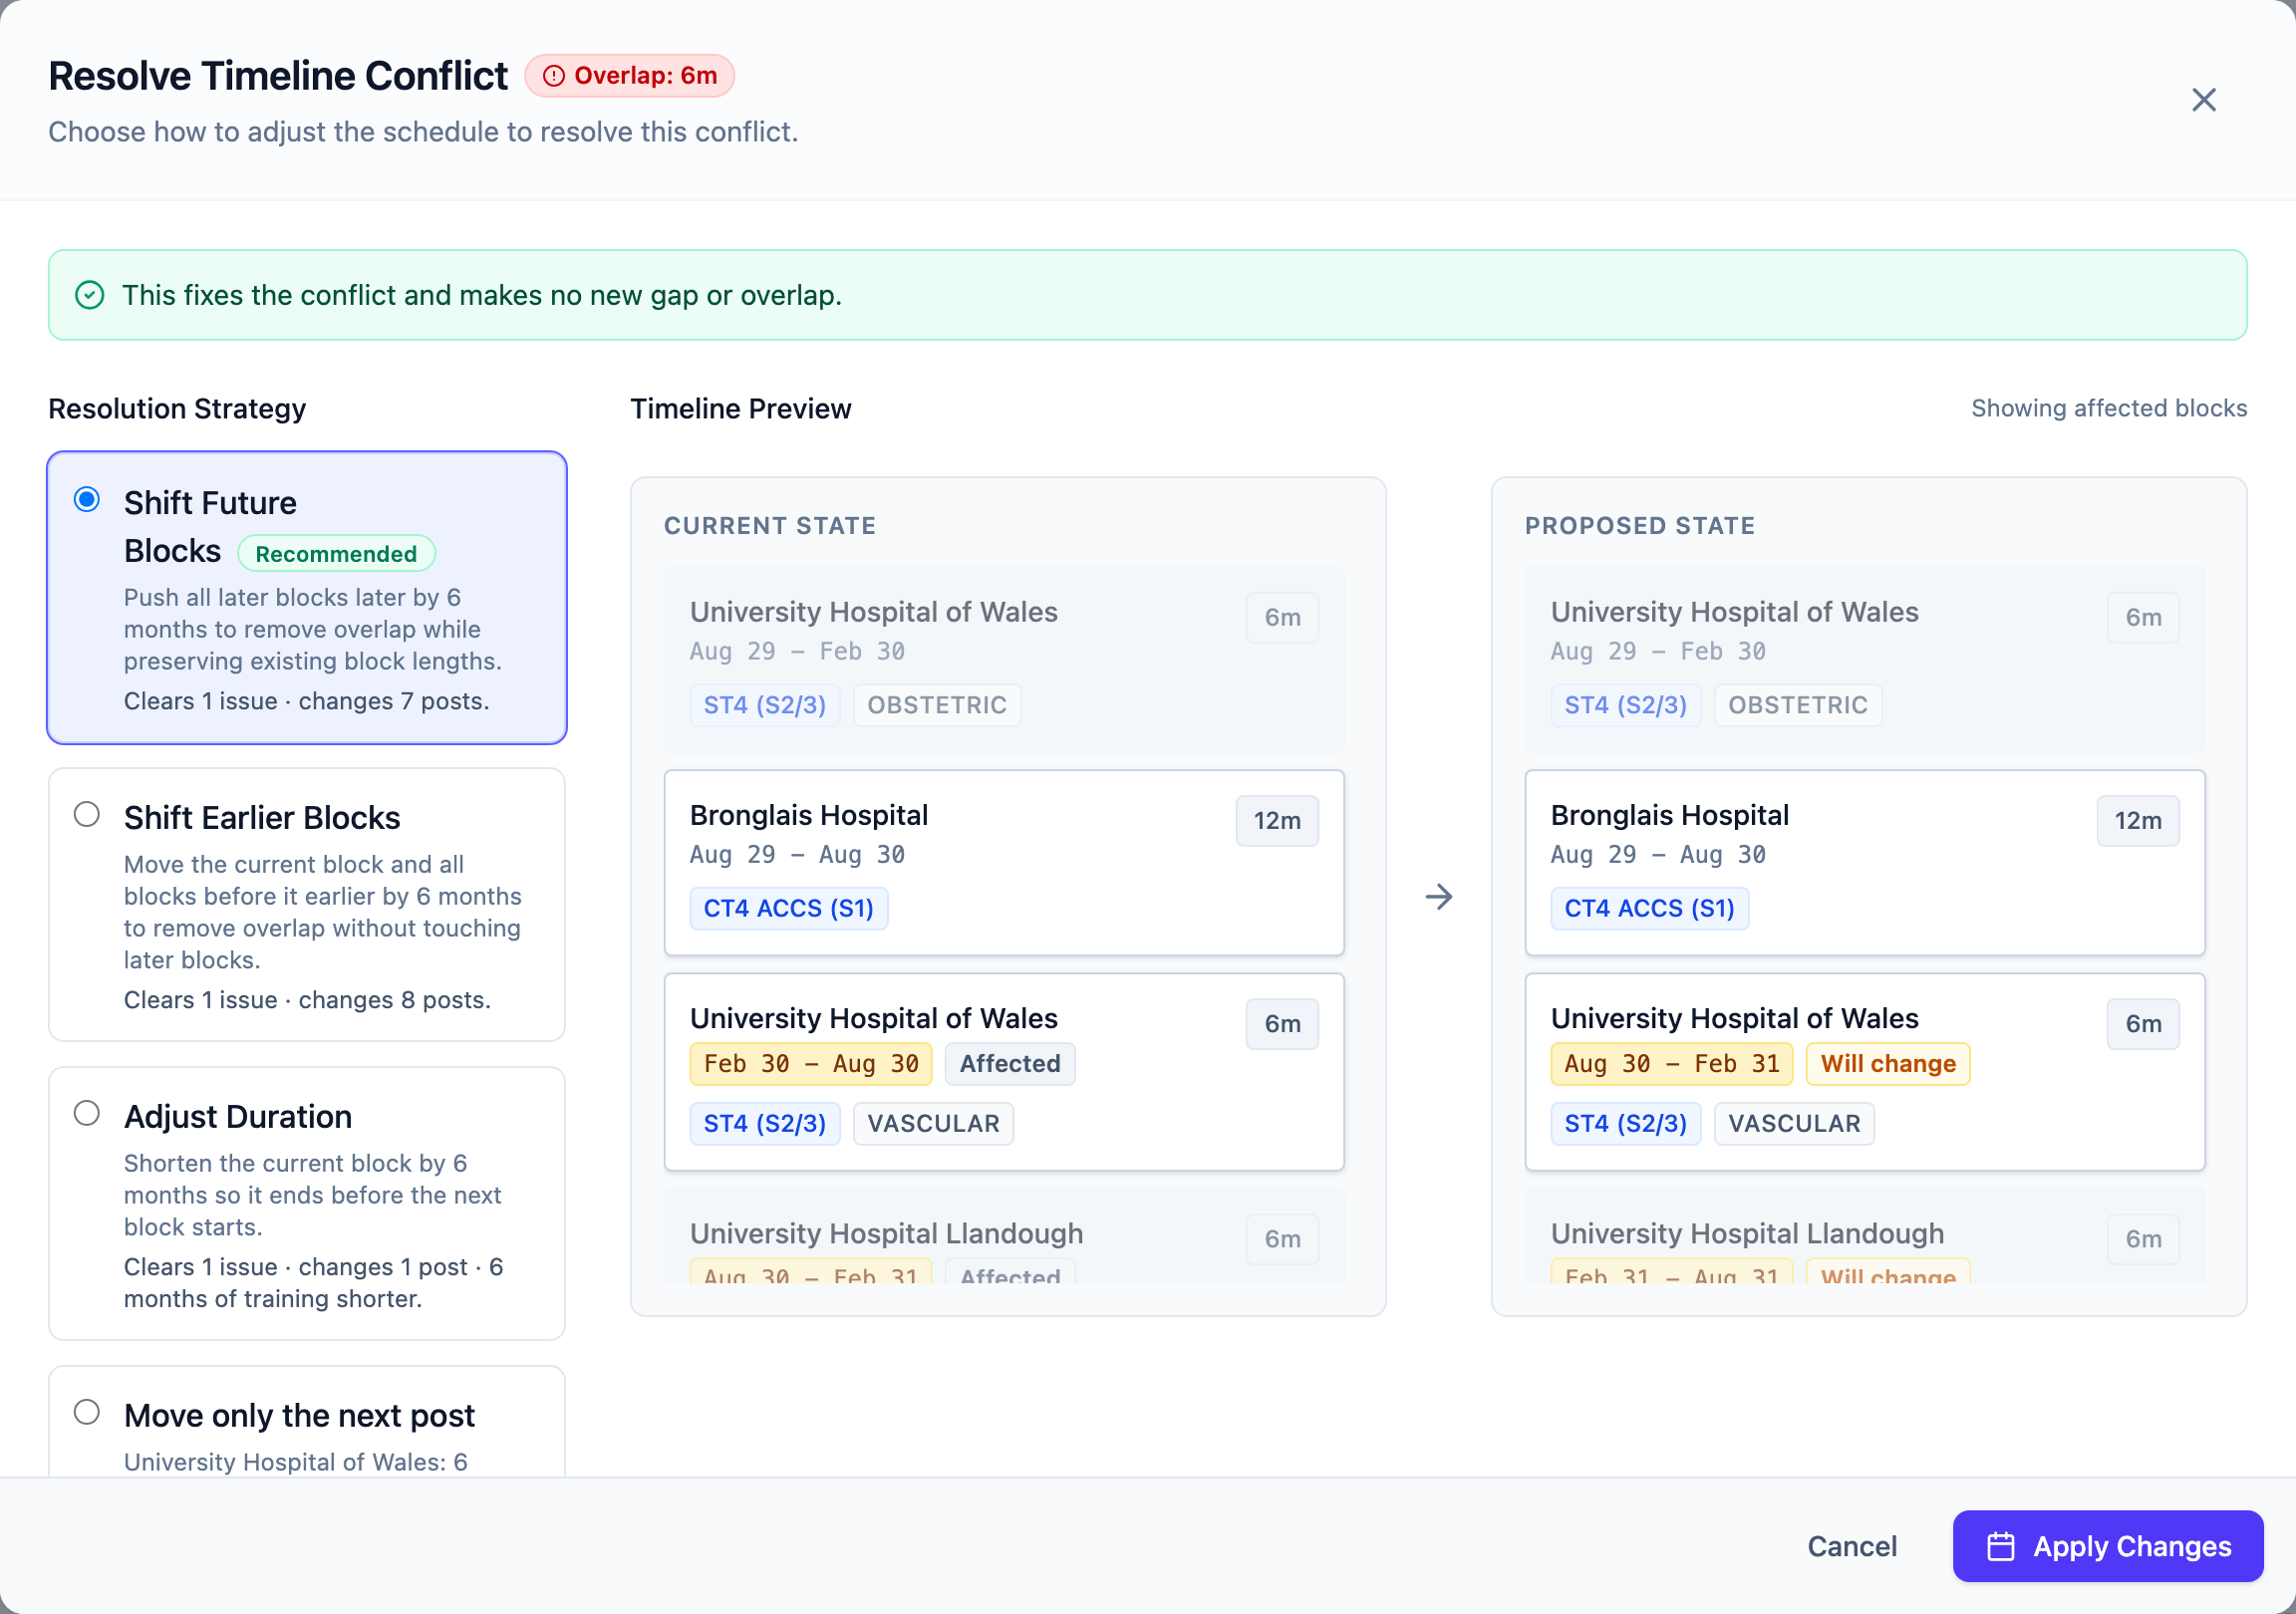Click the OBSTETRIC tag in Current State
Image resolution: width=2296 pixels, height=1614 pixels.
(x=937, y=705)
